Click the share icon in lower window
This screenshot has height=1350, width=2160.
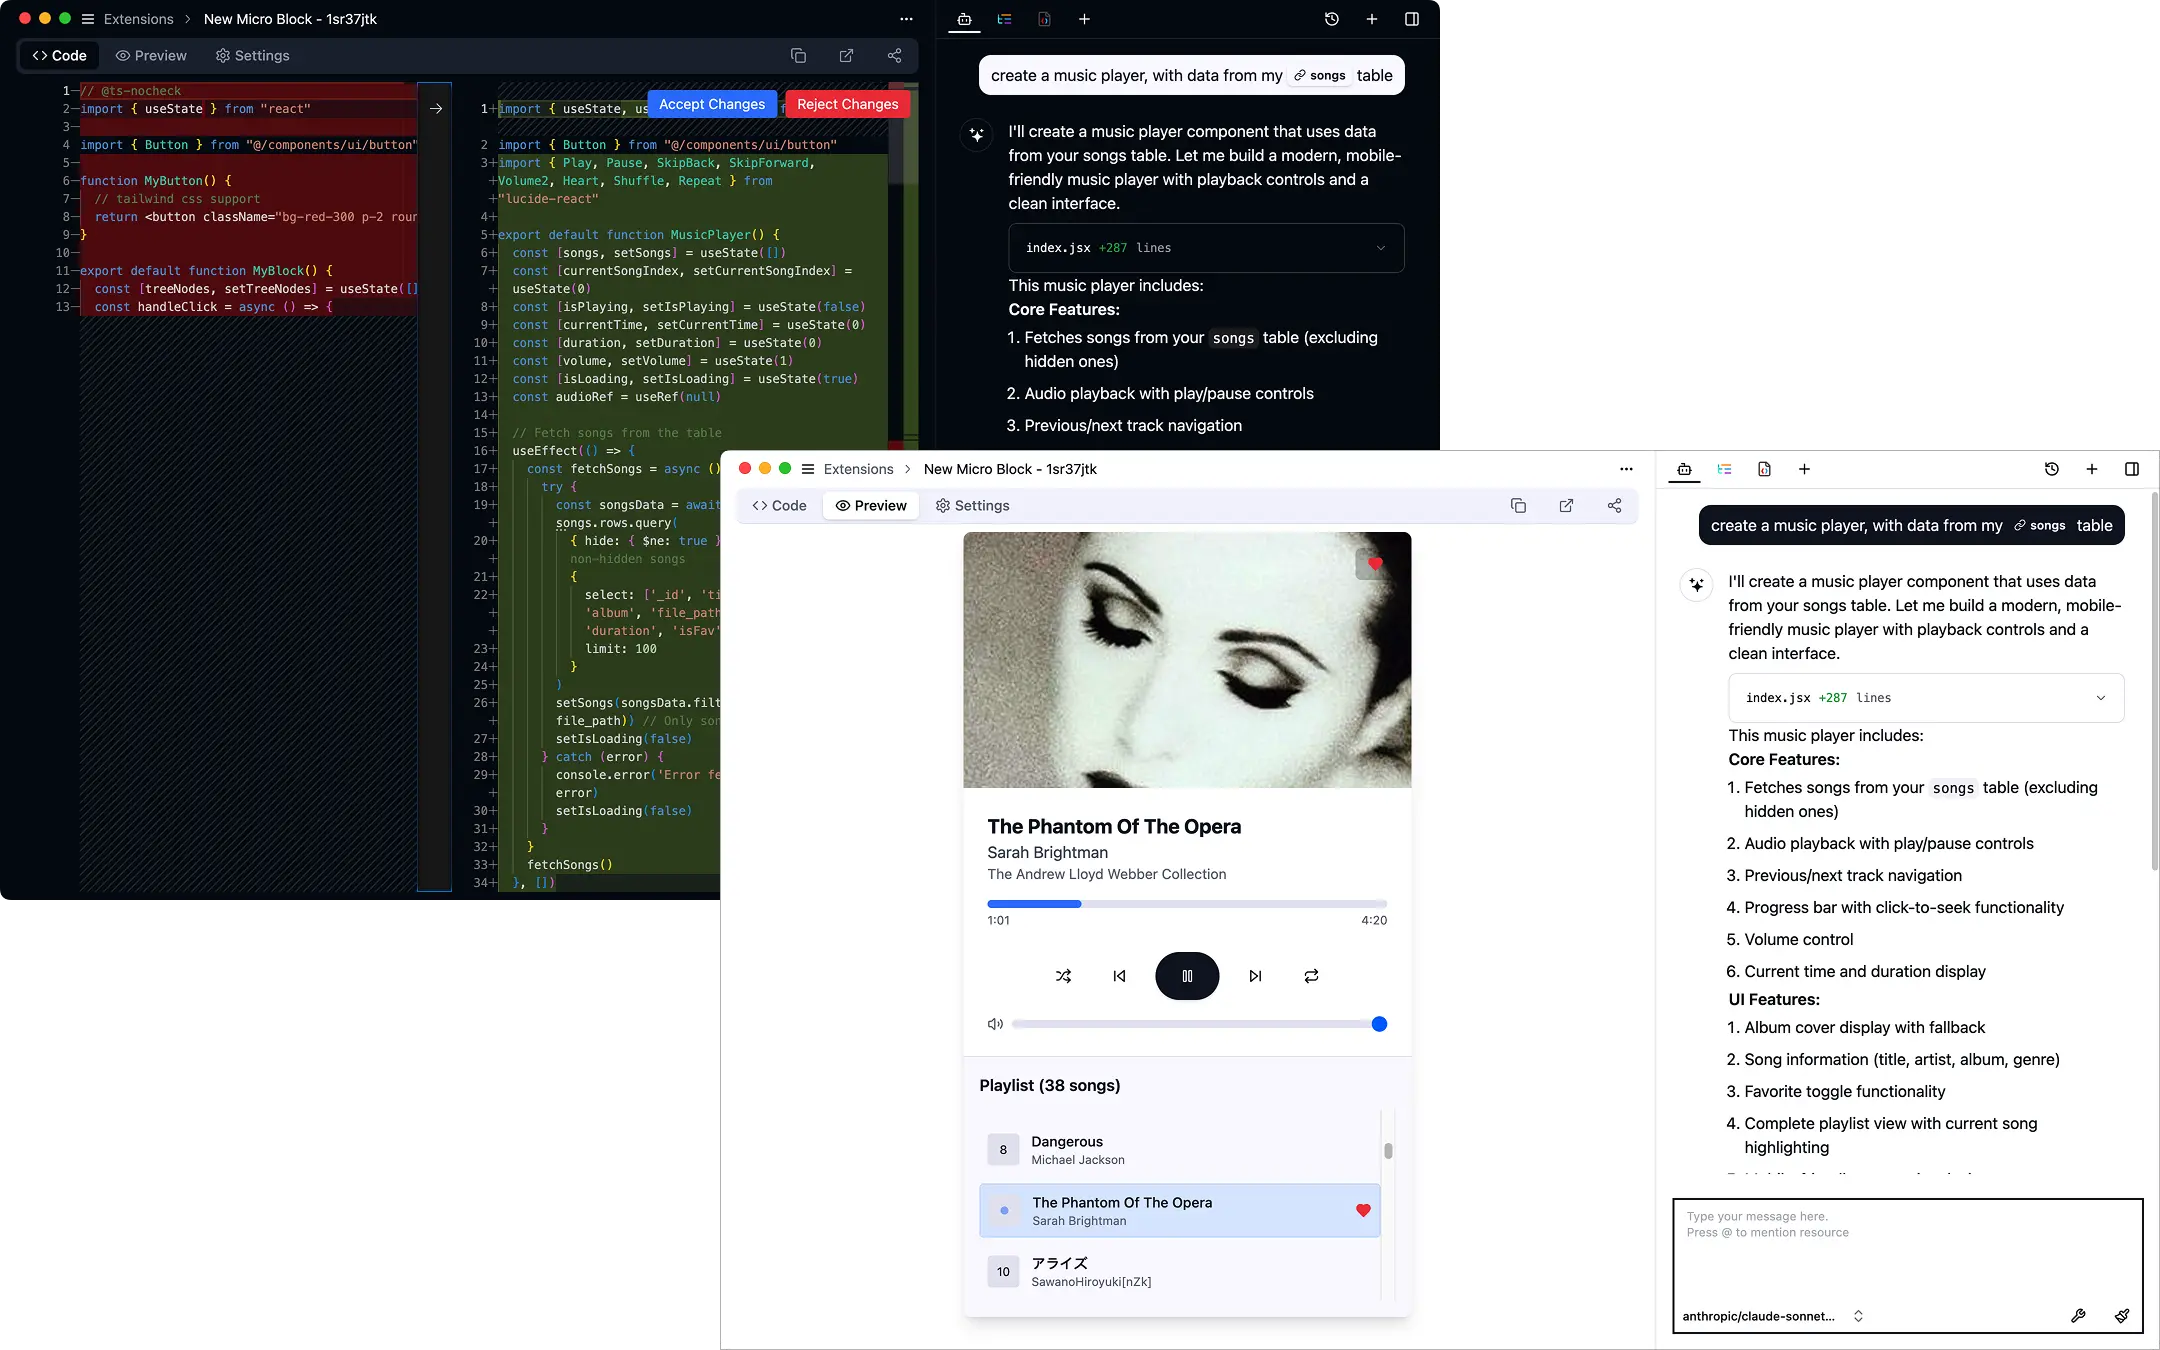[x=1614, y=506]
